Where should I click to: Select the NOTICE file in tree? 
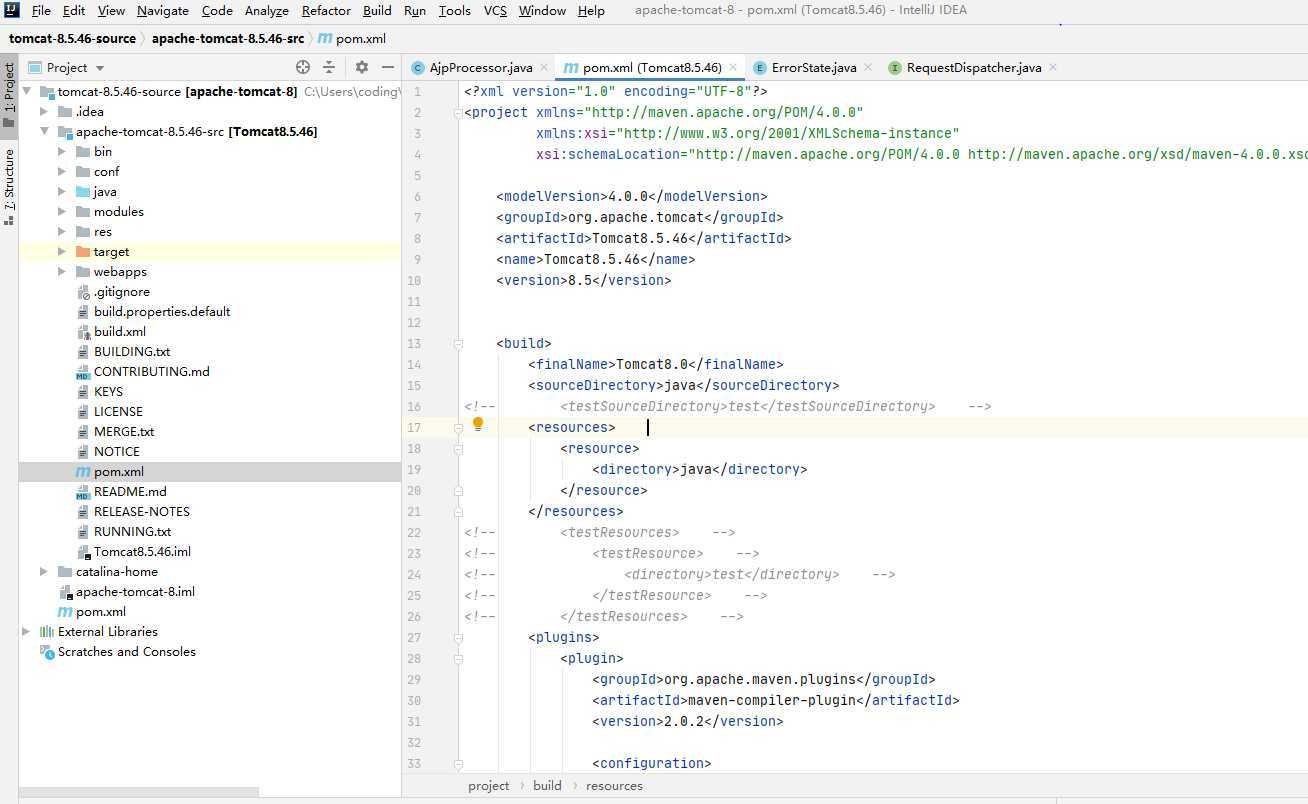click(x=117, y=451)
